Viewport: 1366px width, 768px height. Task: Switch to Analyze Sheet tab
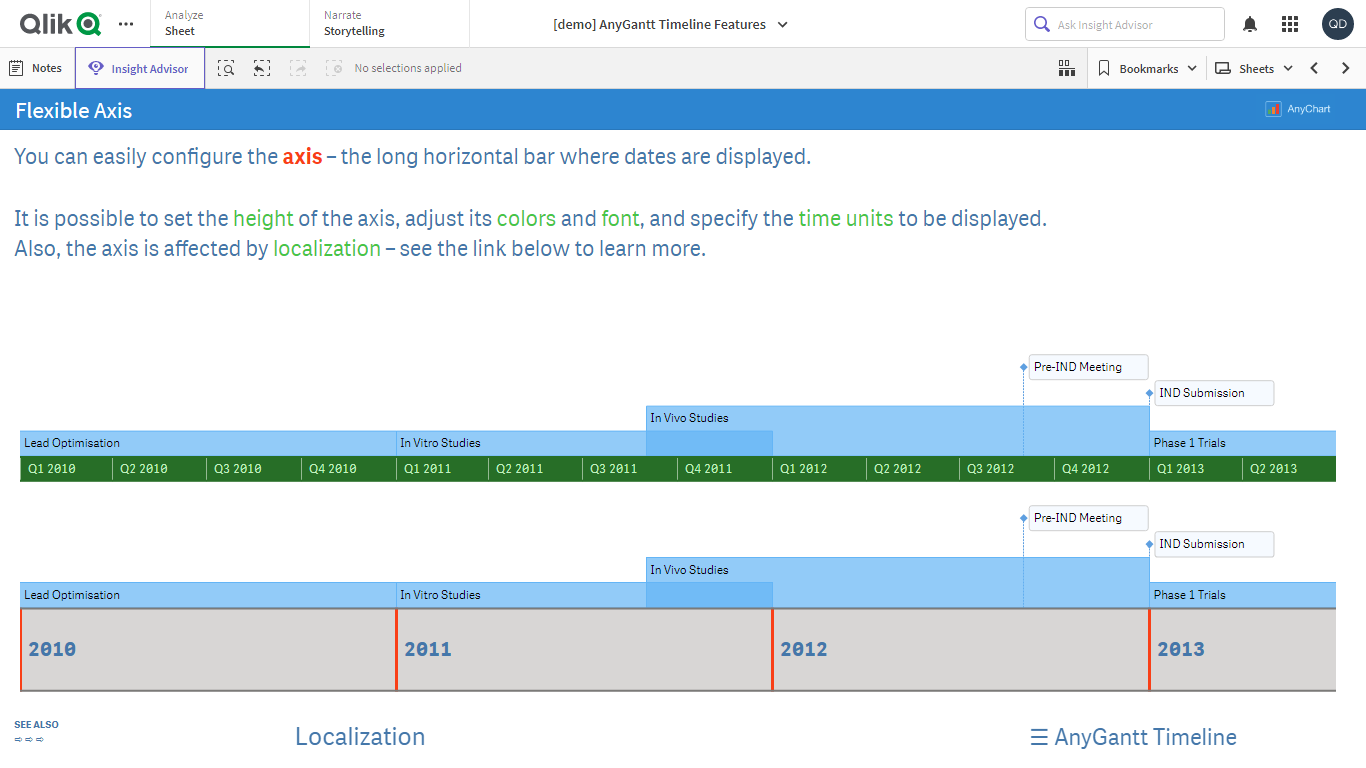click(230, 24)
